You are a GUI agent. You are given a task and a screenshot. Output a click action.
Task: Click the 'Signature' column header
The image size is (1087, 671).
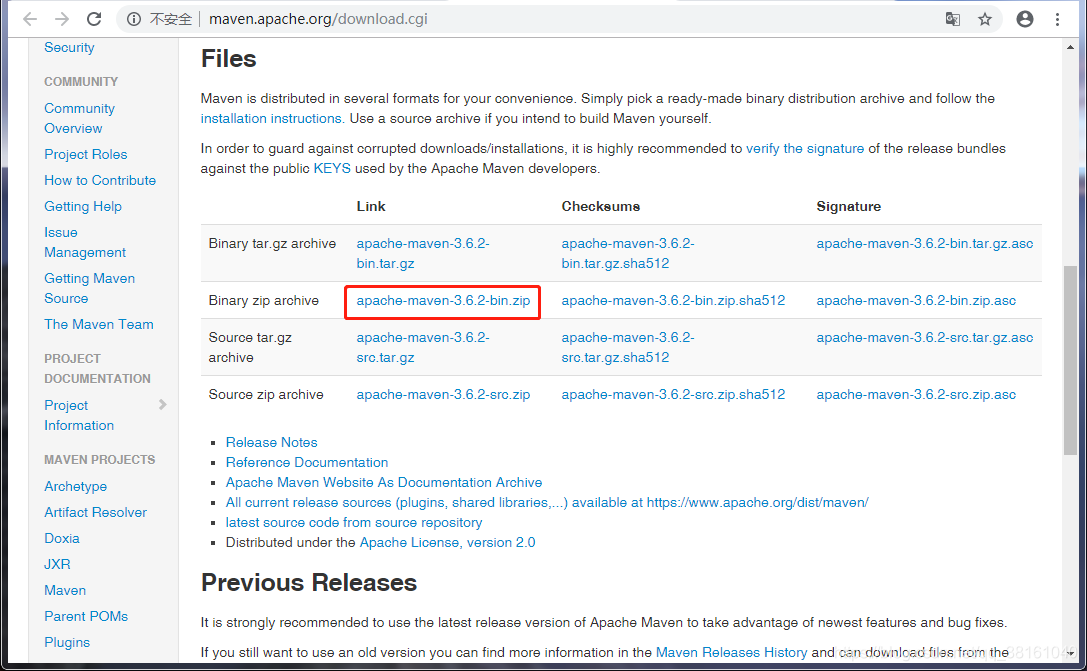(849, 207)
